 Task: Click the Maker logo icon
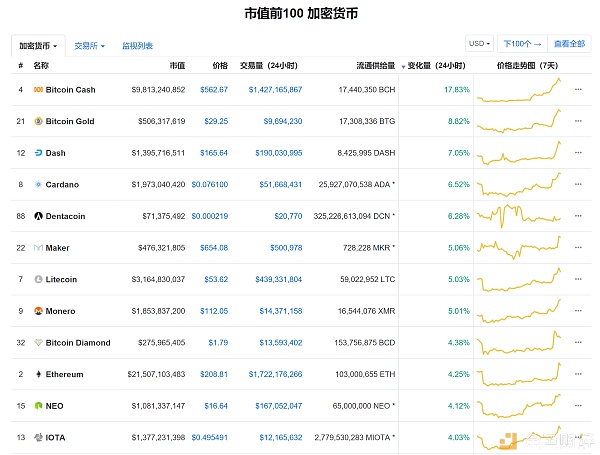pos(38,248)
